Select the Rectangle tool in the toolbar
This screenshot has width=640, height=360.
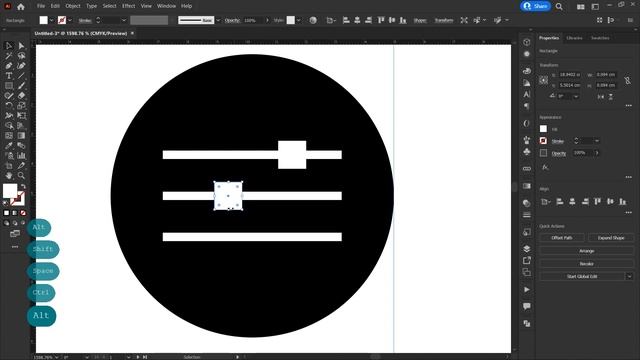pos(9,86)
